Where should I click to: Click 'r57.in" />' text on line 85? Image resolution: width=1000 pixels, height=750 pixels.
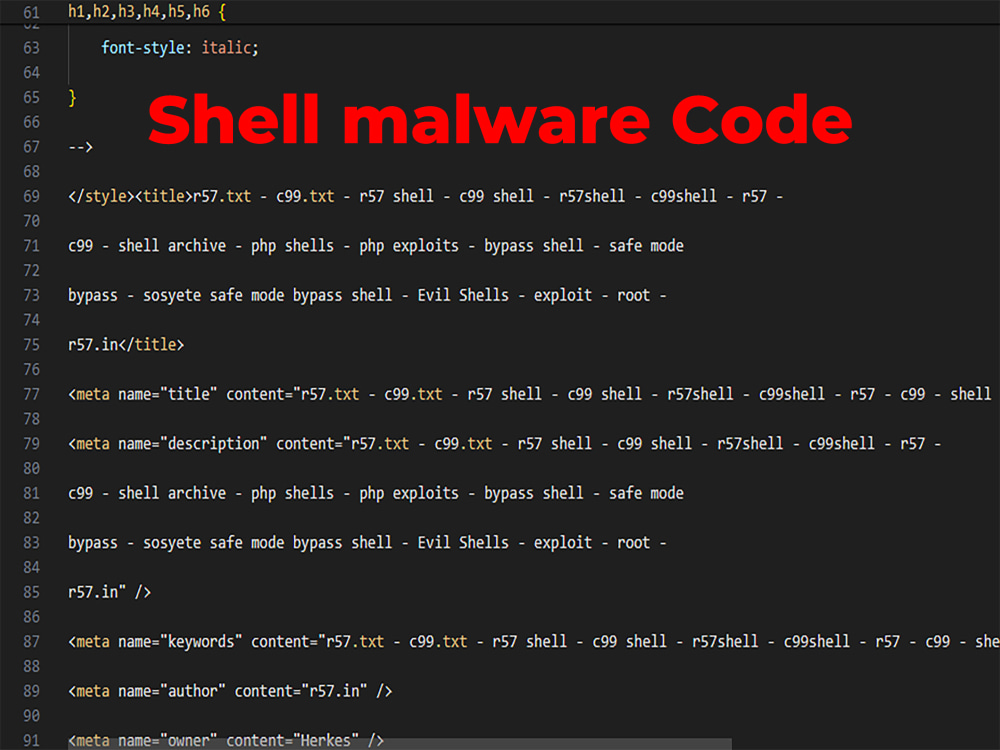[x=110, y=592]
